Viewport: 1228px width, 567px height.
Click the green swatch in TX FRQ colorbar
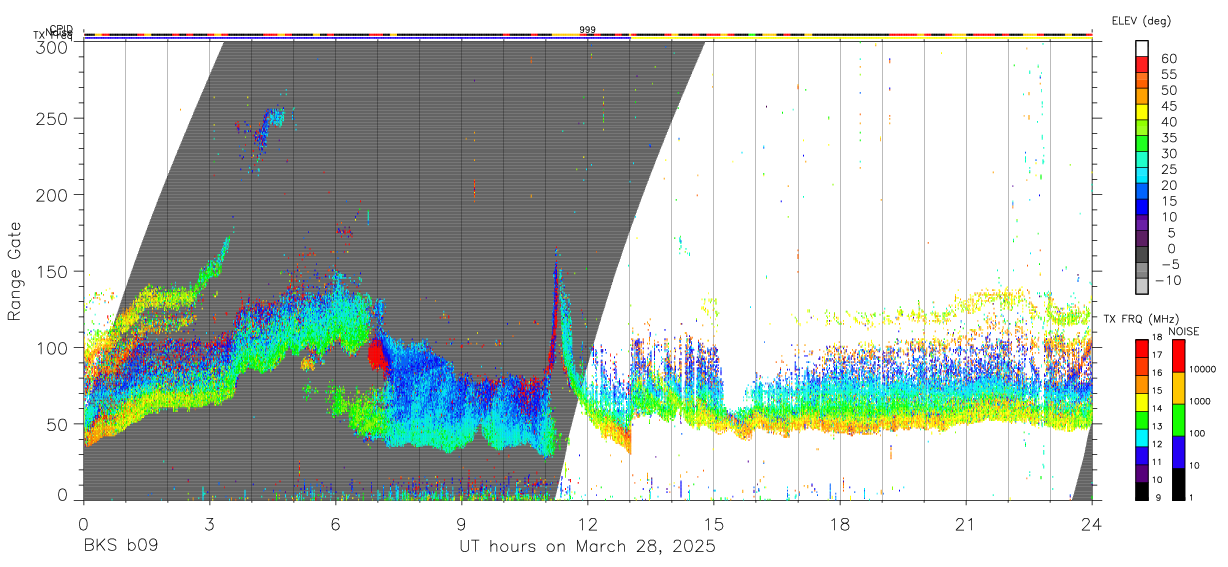pyautogui.click(x=1142, y=418)
